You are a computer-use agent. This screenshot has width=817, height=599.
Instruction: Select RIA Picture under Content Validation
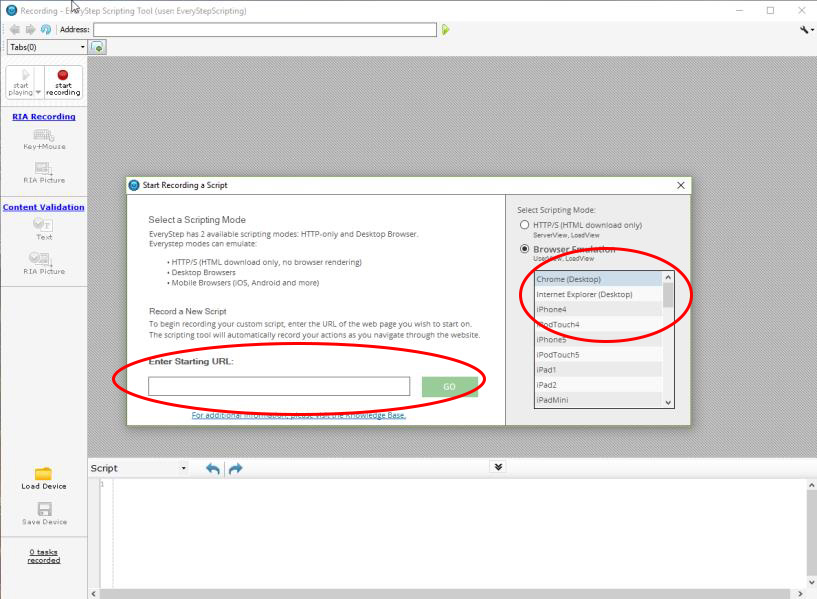[44, 263]
